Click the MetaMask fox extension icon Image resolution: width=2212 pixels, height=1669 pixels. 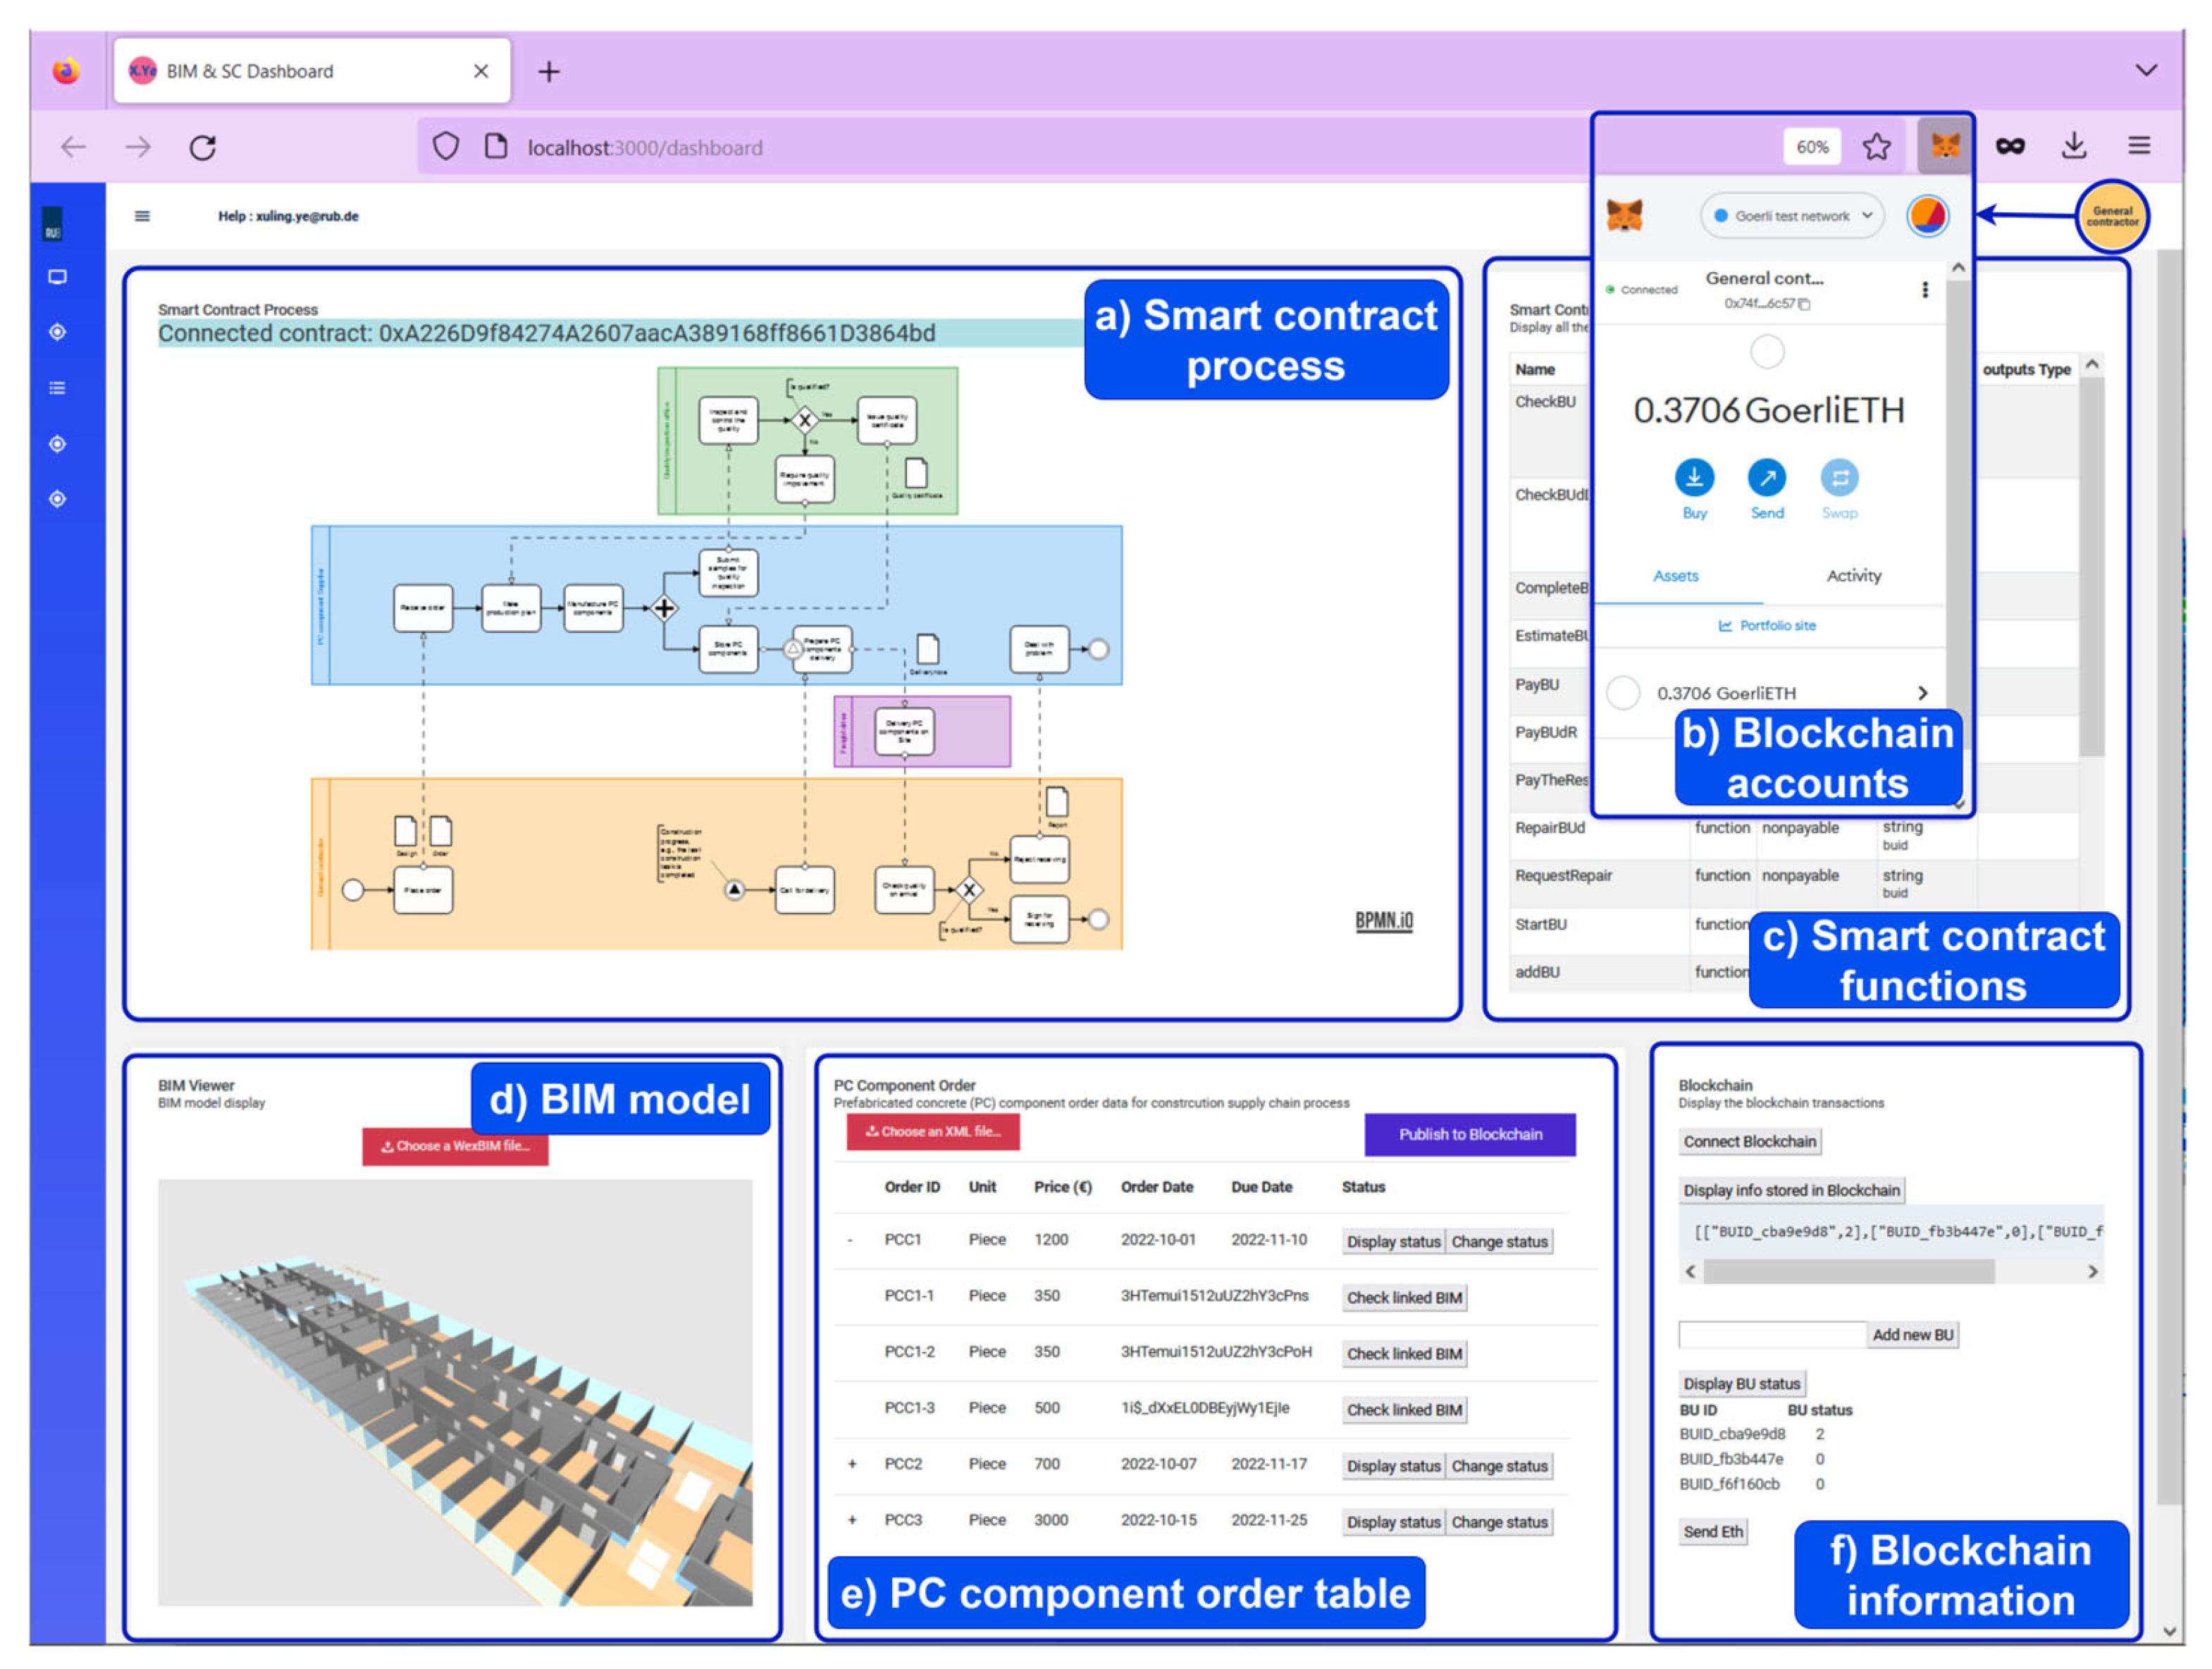point(1944,147)
